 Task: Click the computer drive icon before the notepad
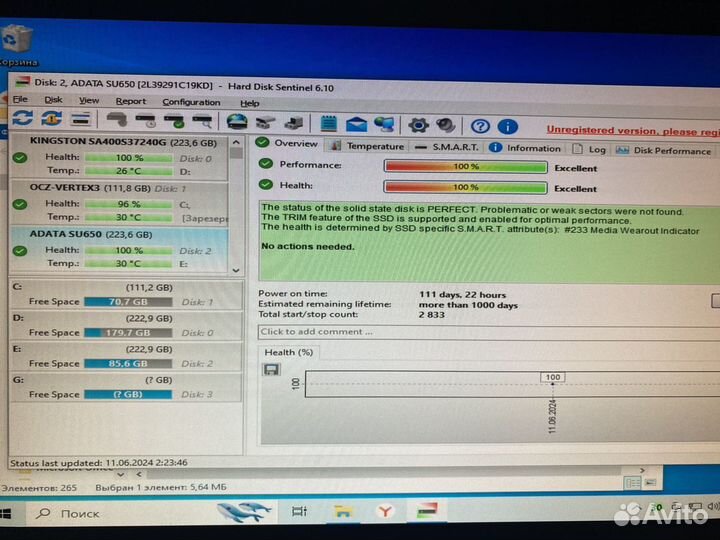(x=294, y=123)
